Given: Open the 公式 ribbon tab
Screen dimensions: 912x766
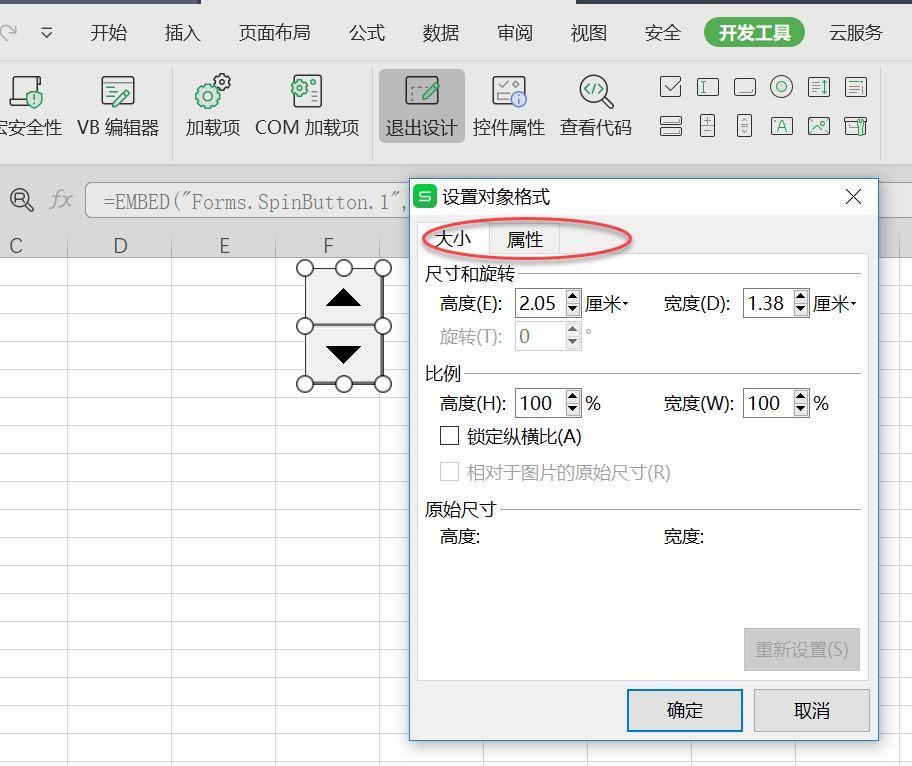Looking at the screenshot, I should 367,33.
